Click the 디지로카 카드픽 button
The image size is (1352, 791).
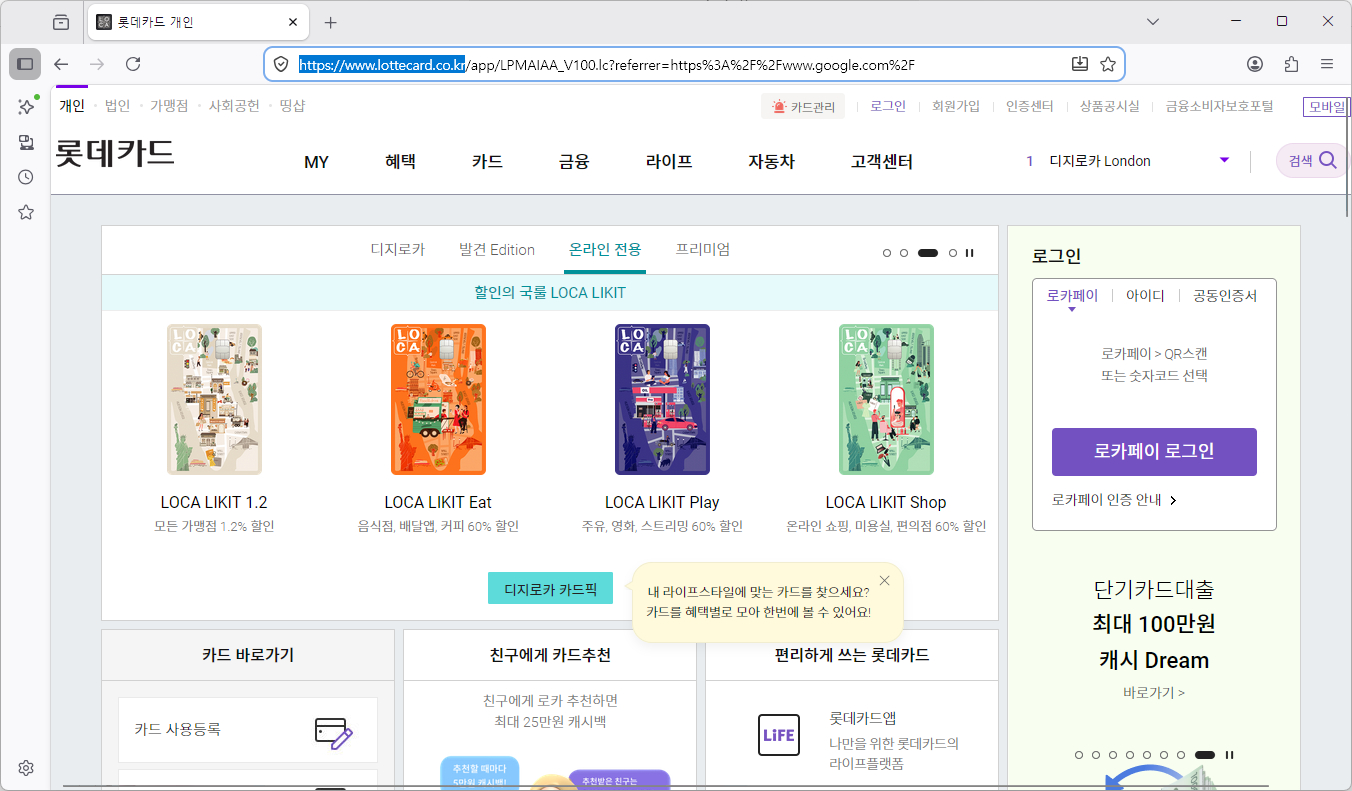click(550, 589)
